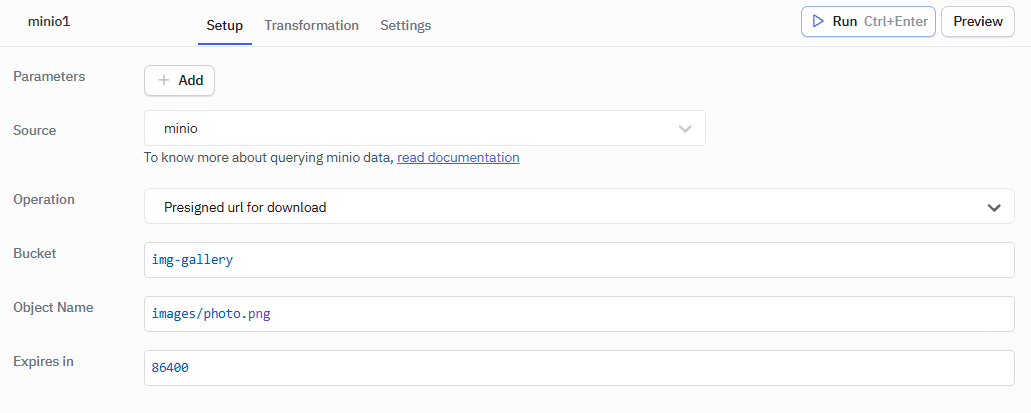Expand the Operation chevron arrow
This screenshot has width=1031, height=413.
994,207
